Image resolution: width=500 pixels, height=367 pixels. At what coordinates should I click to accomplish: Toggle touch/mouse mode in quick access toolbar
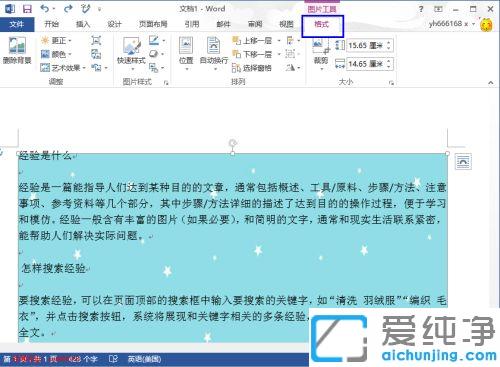tap(86, 9)
